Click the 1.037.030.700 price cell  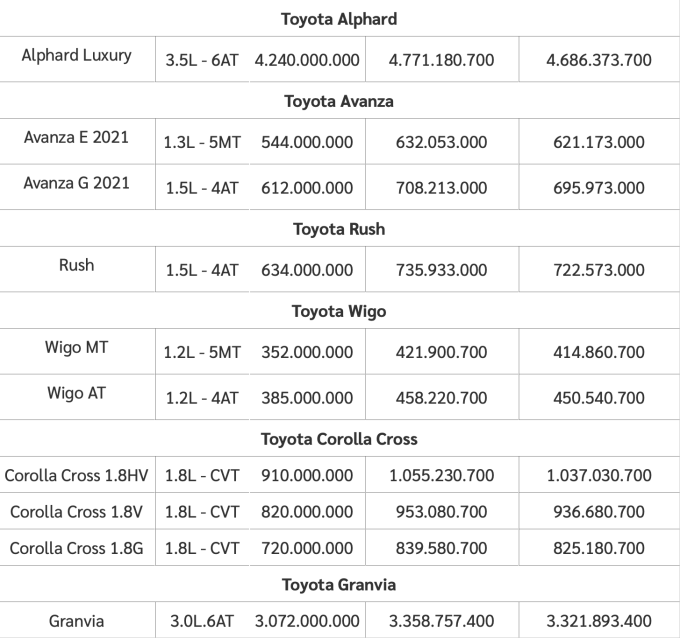599,476
